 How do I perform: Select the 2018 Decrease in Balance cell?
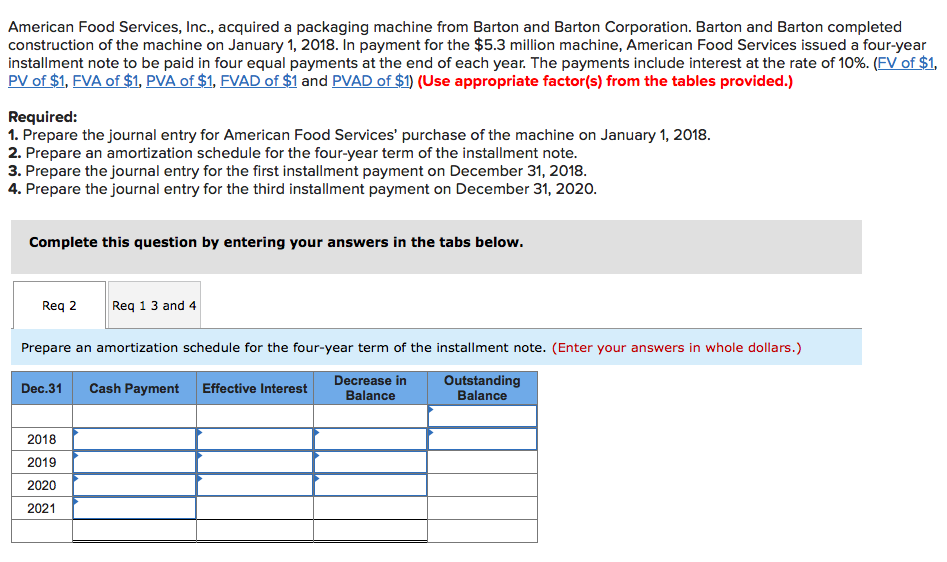(x=370, y=439)
